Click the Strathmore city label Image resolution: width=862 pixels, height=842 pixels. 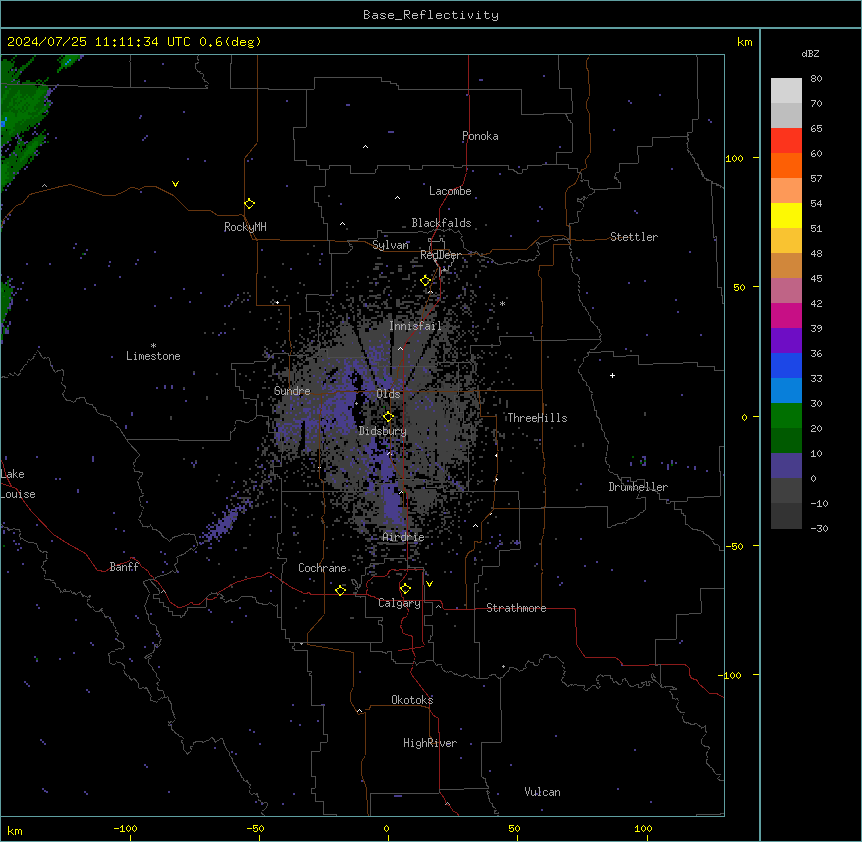click(x=516, y=608)
